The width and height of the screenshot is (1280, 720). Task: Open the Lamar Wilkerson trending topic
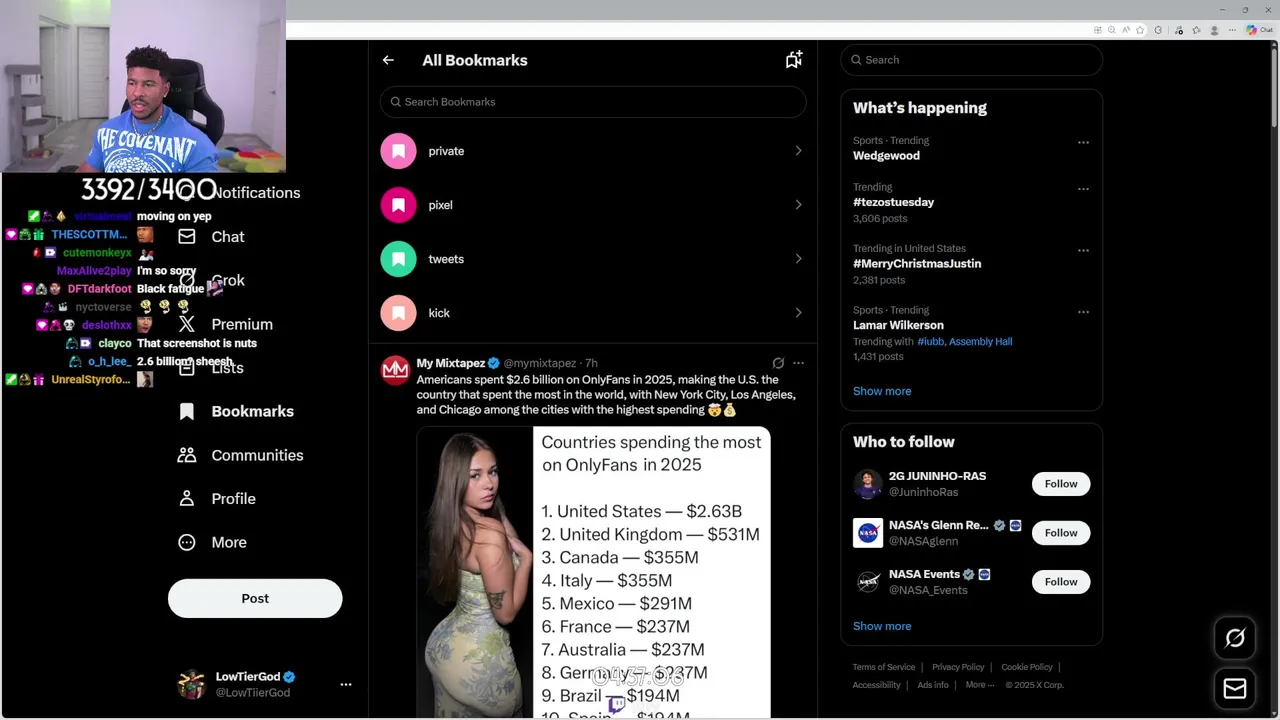(898, 325)
